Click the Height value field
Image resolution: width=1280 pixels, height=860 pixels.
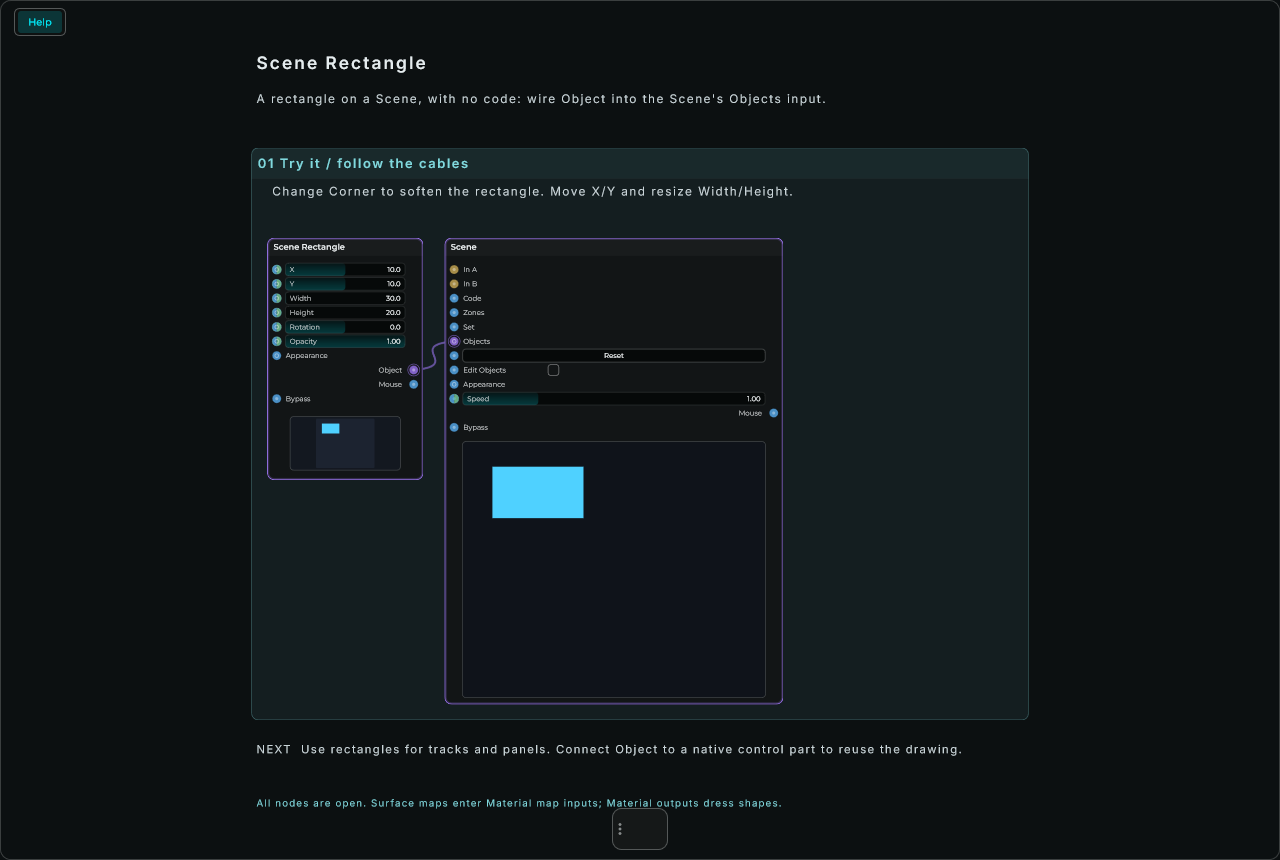345,313
